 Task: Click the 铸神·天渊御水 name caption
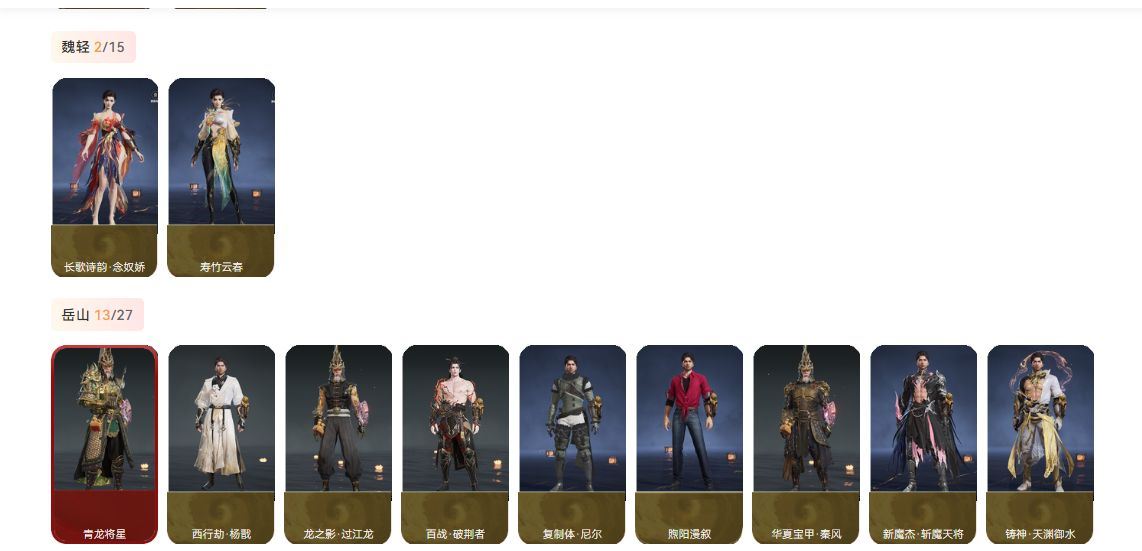[x=1040, y=534]
